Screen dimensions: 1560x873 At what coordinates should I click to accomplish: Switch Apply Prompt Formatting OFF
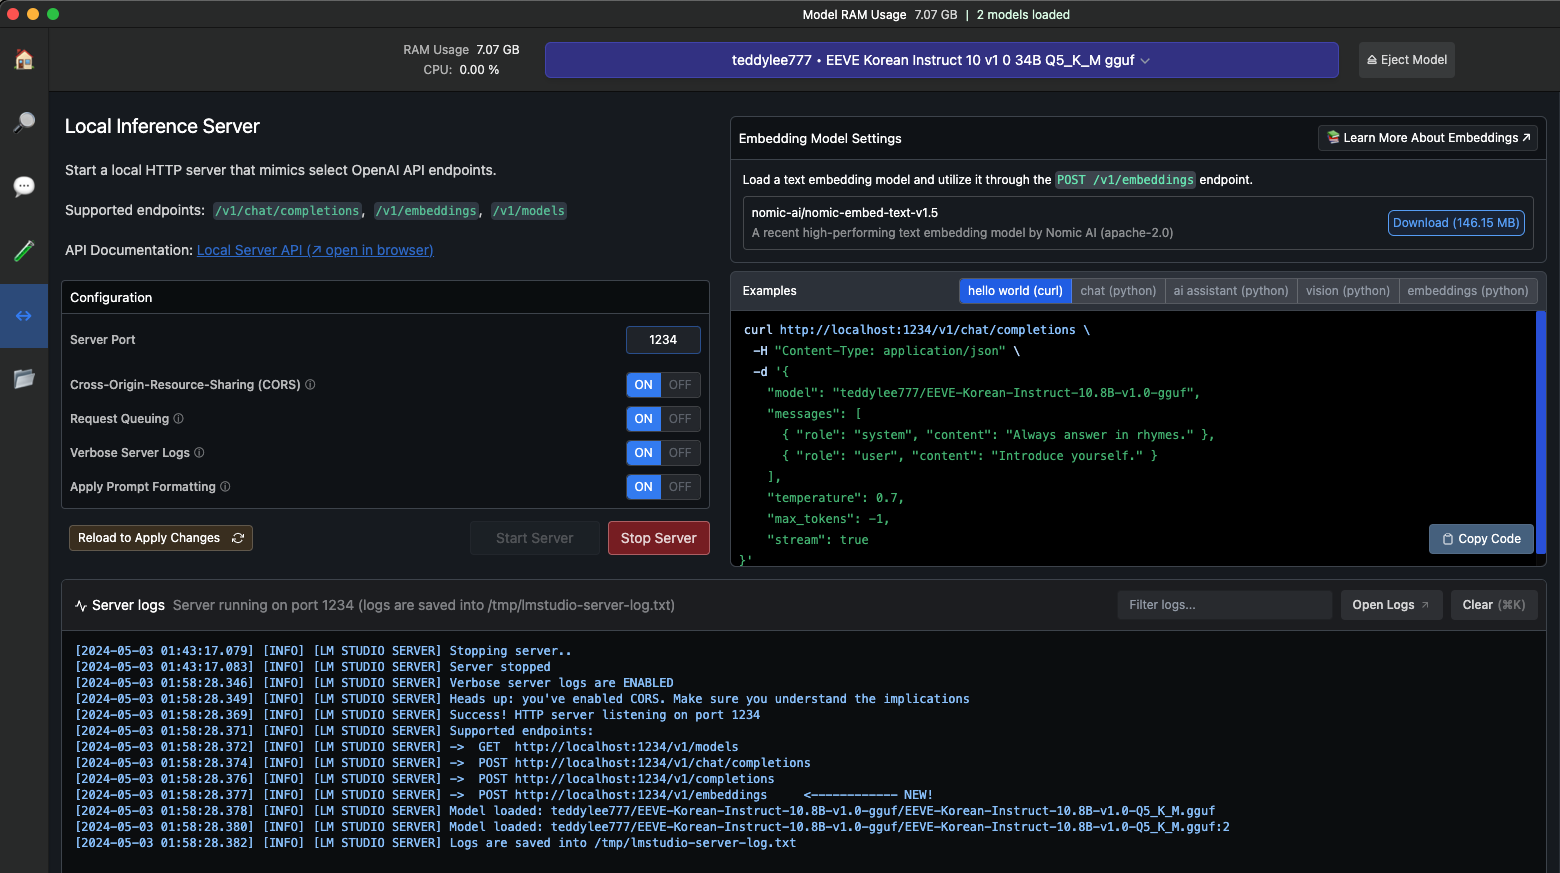[680, 487]
